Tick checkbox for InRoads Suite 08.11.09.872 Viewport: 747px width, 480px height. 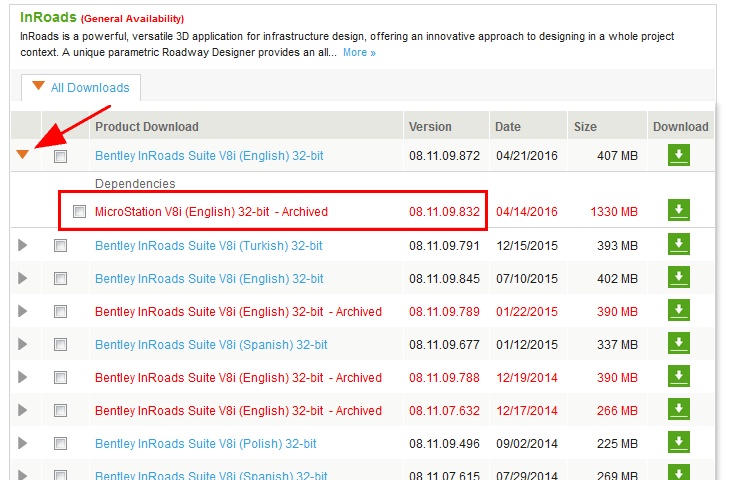[61, 156]
